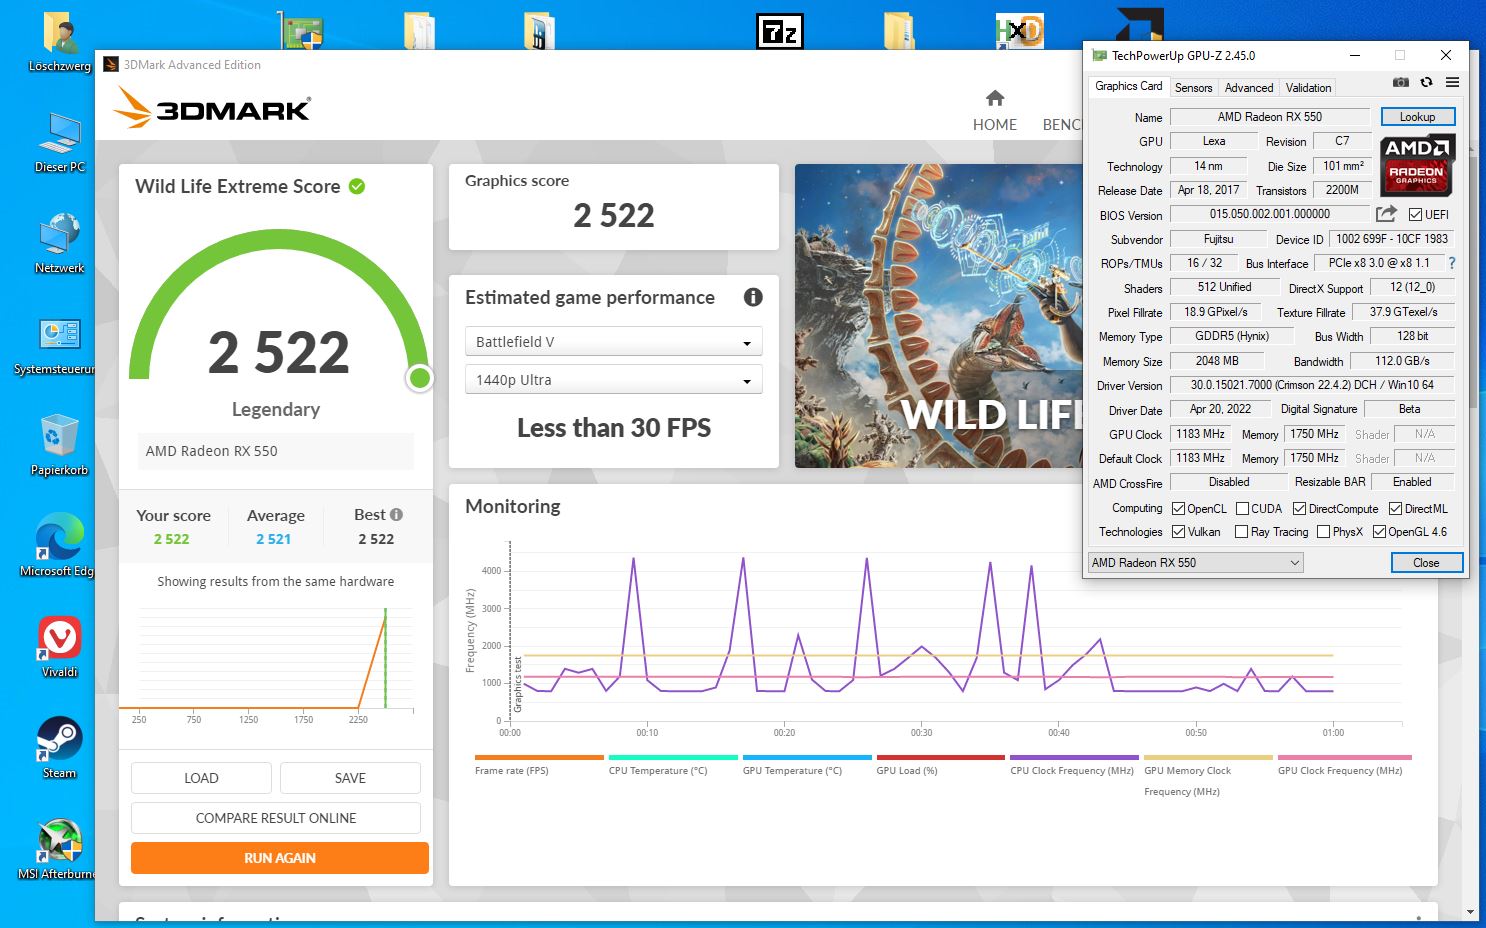Image resolution: width=1486 pixels, height=928 pixels.
Task: Open the Estimated game performance info icon
Action: click(x=753, y=297)
